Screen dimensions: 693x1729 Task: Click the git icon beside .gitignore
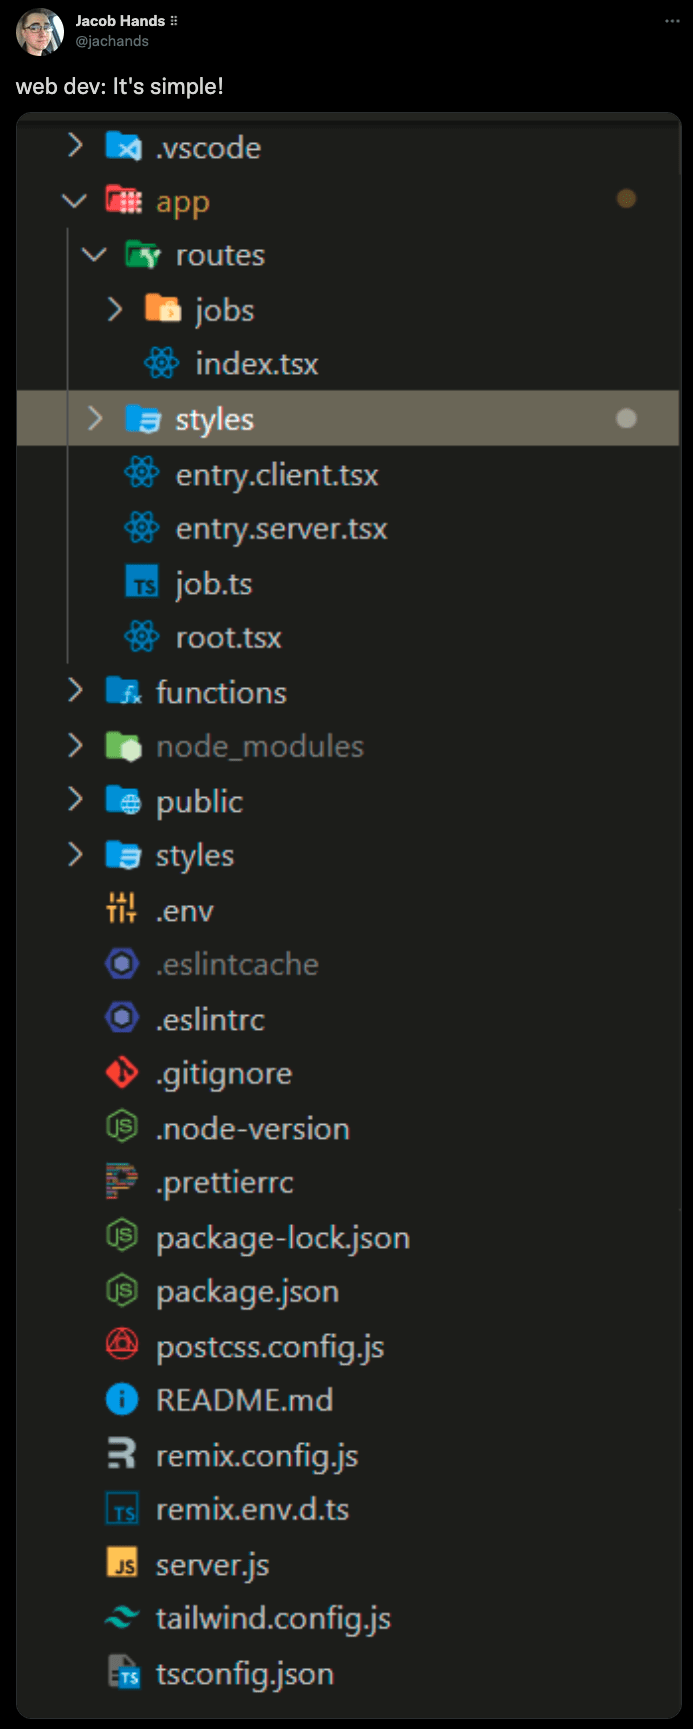[122, 1072]
